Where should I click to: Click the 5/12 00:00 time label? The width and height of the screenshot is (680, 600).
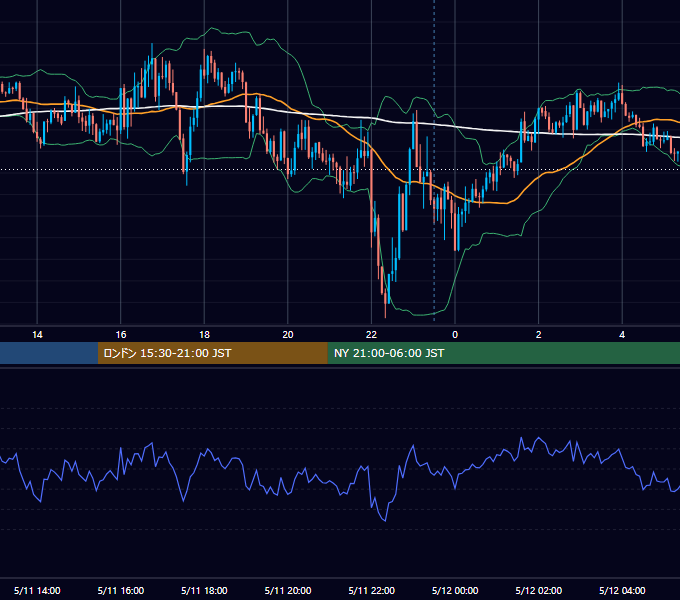[x=455, y=590]
